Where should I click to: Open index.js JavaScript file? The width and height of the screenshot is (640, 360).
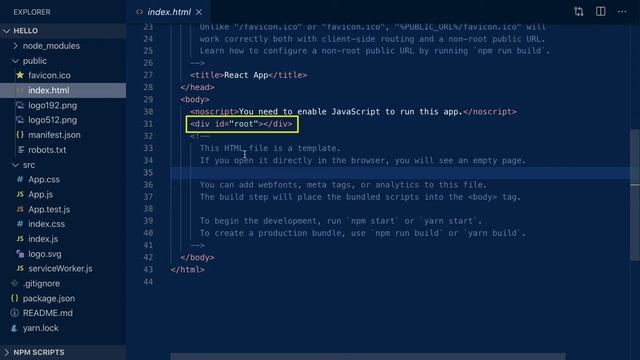click(x=63, y=239)
